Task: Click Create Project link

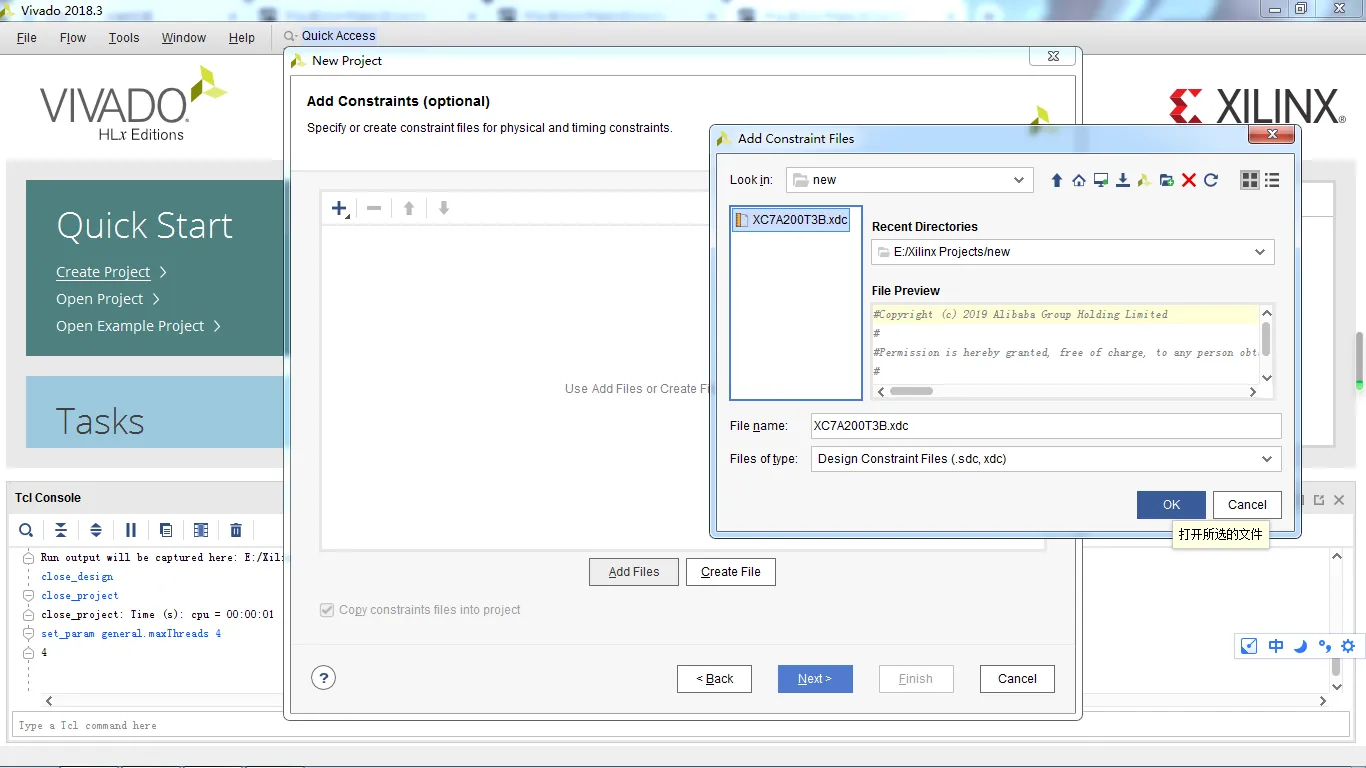Action: click(x=103, y=272)
